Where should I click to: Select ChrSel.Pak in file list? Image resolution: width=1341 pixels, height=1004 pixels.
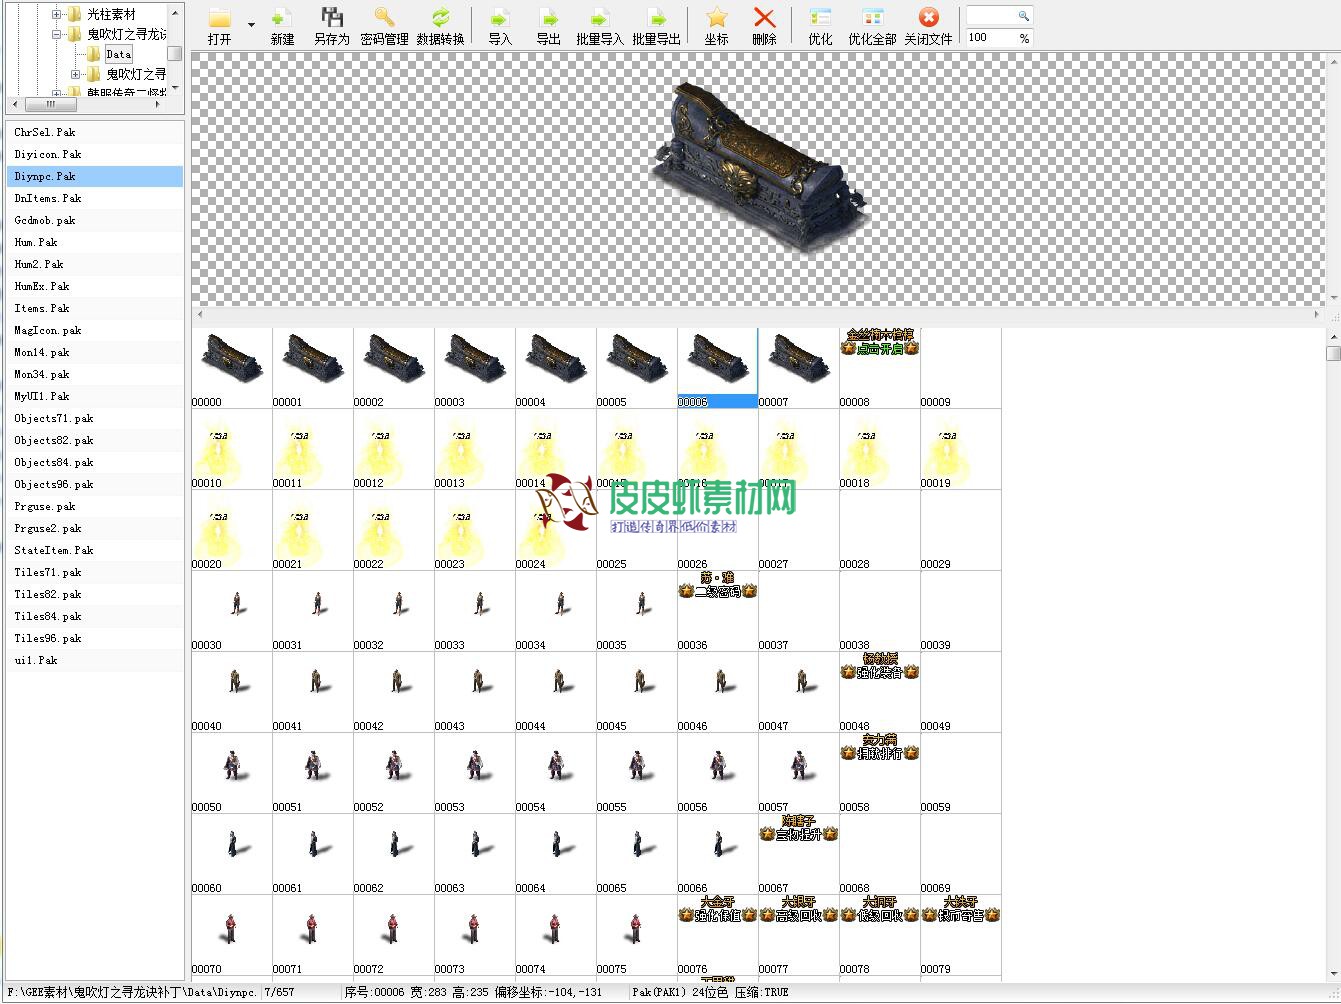[x=95, y=132]
